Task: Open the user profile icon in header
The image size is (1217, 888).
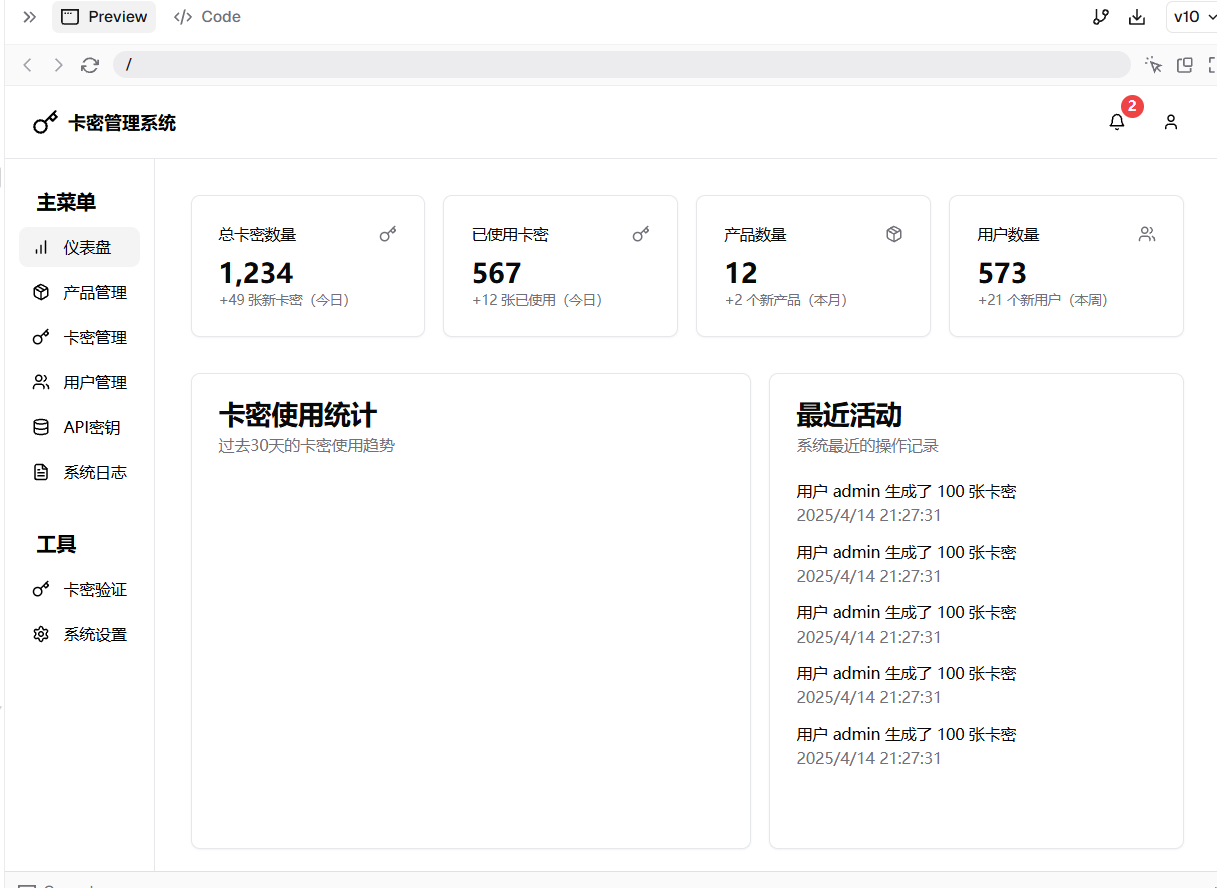Action: tap(1170, 122)
